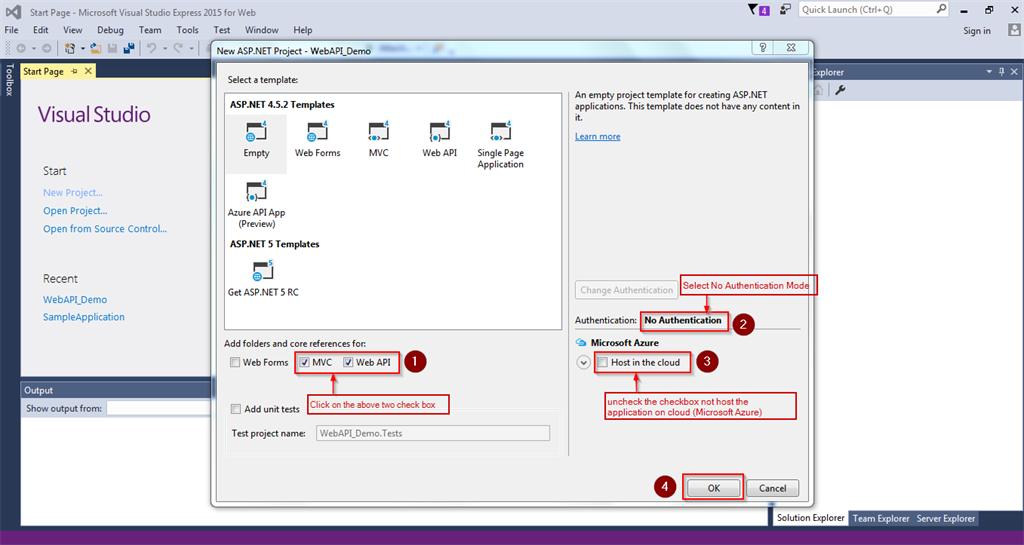Click the Change Authentication button

(626, 290)
